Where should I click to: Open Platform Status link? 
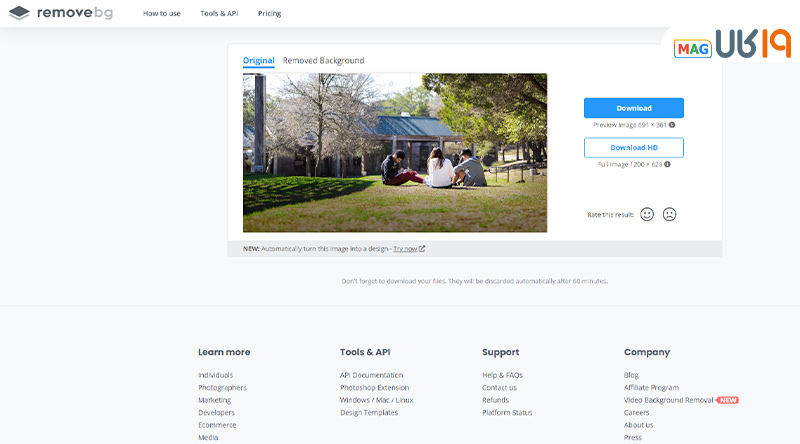point(507,412)
